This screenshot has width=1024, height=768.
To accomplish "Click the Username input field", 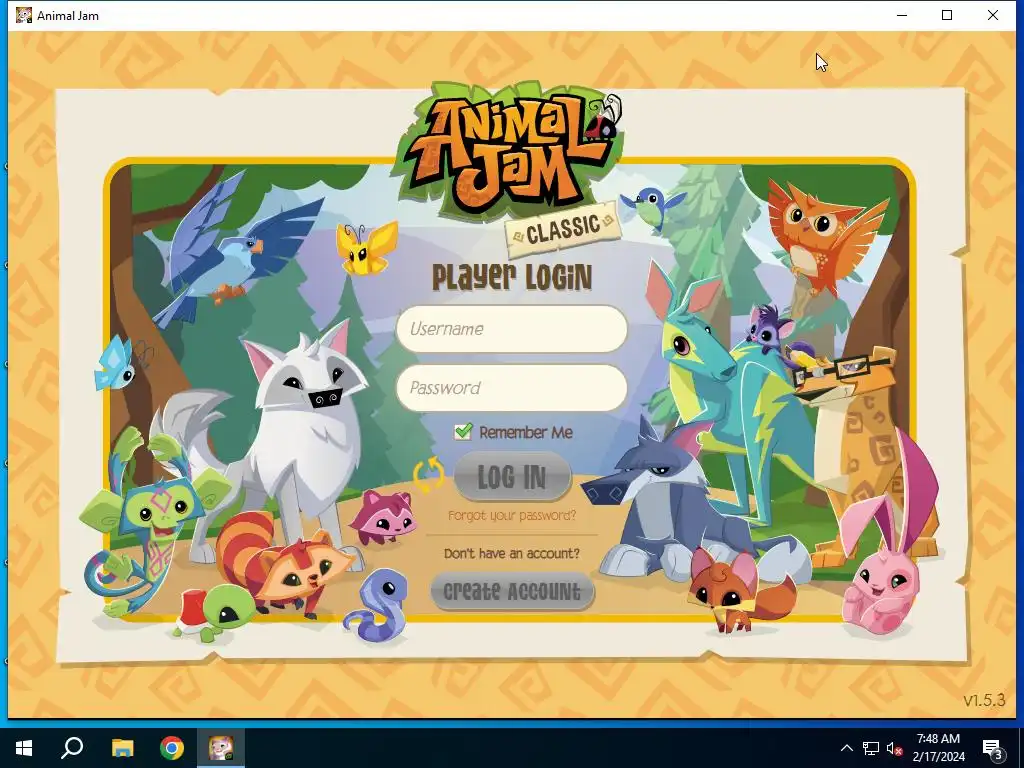I will coord(511,328).
